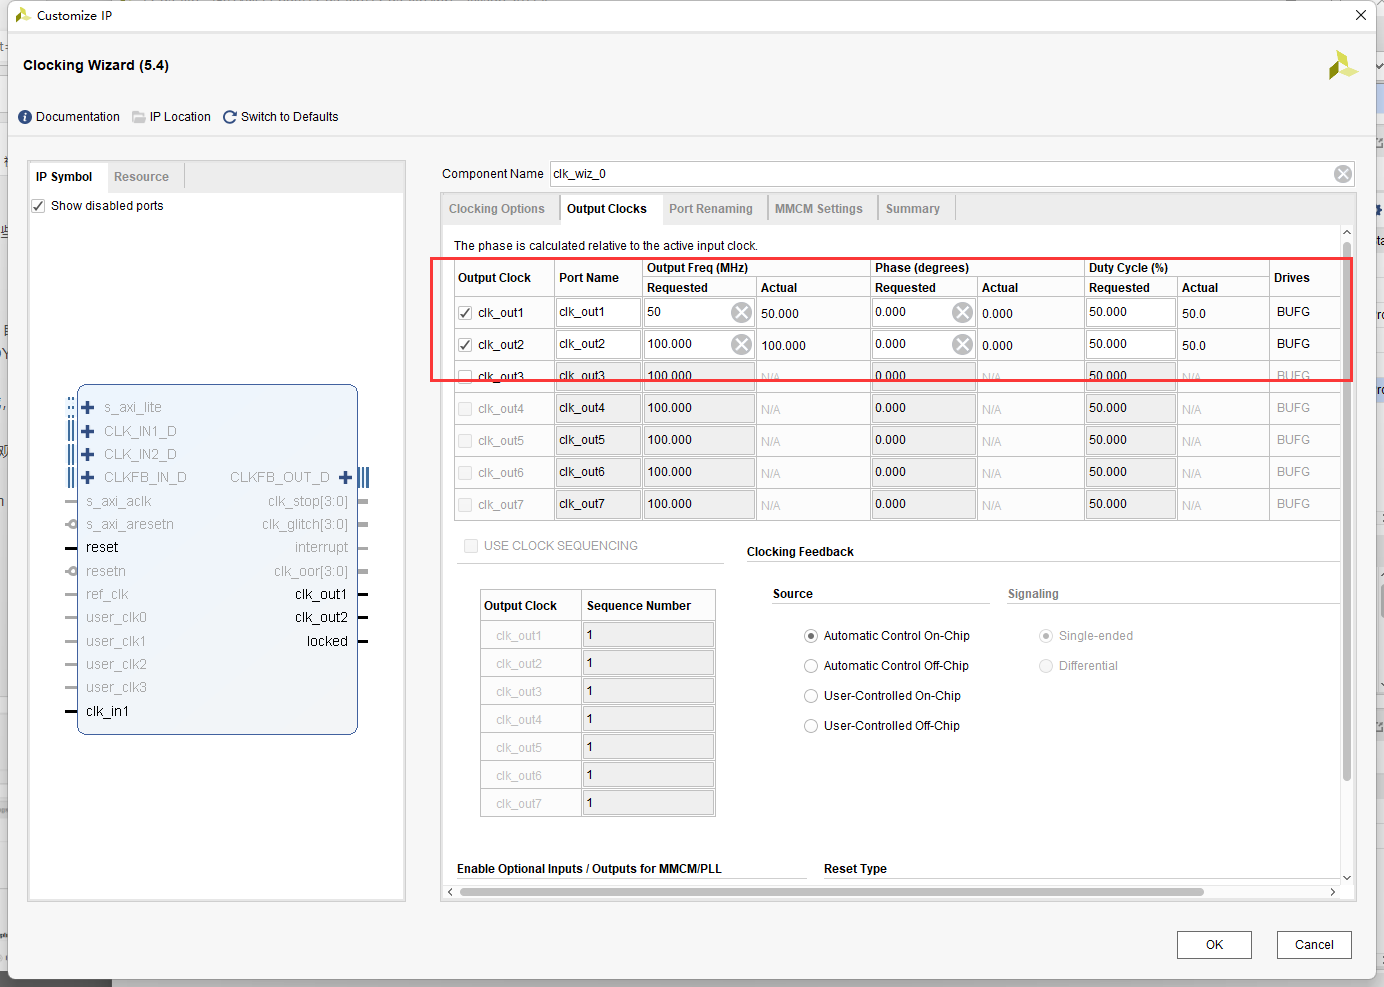Screen dimensions: 1384x987
Task: Click the Switch to Defaults refresh icon
Action: [x=230, y=117]
